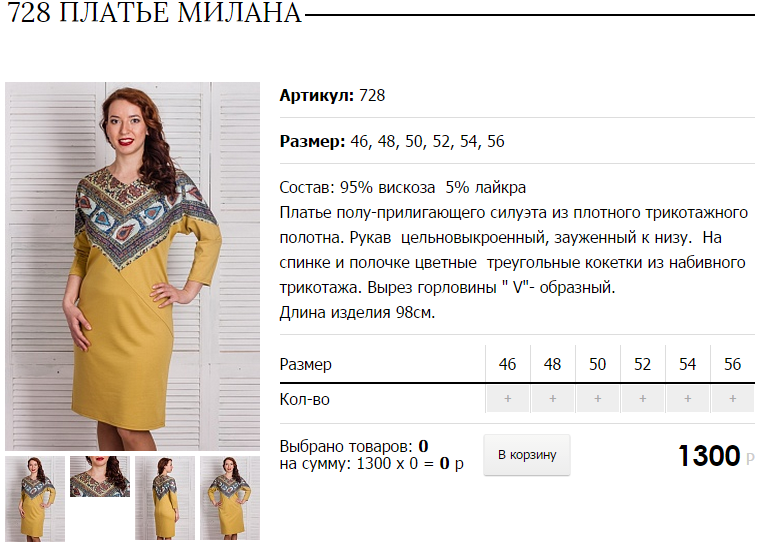
Task: Click size 46 column header
Action: point(507,364)
